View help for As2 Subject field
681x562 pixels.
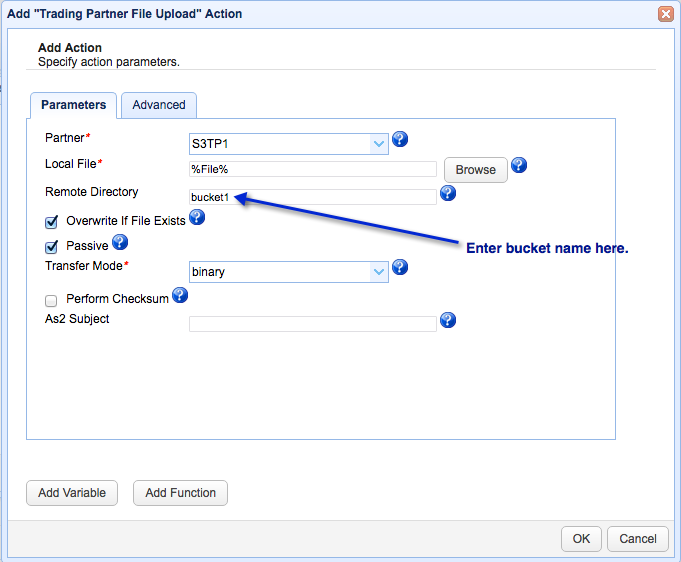click(448, 320)
